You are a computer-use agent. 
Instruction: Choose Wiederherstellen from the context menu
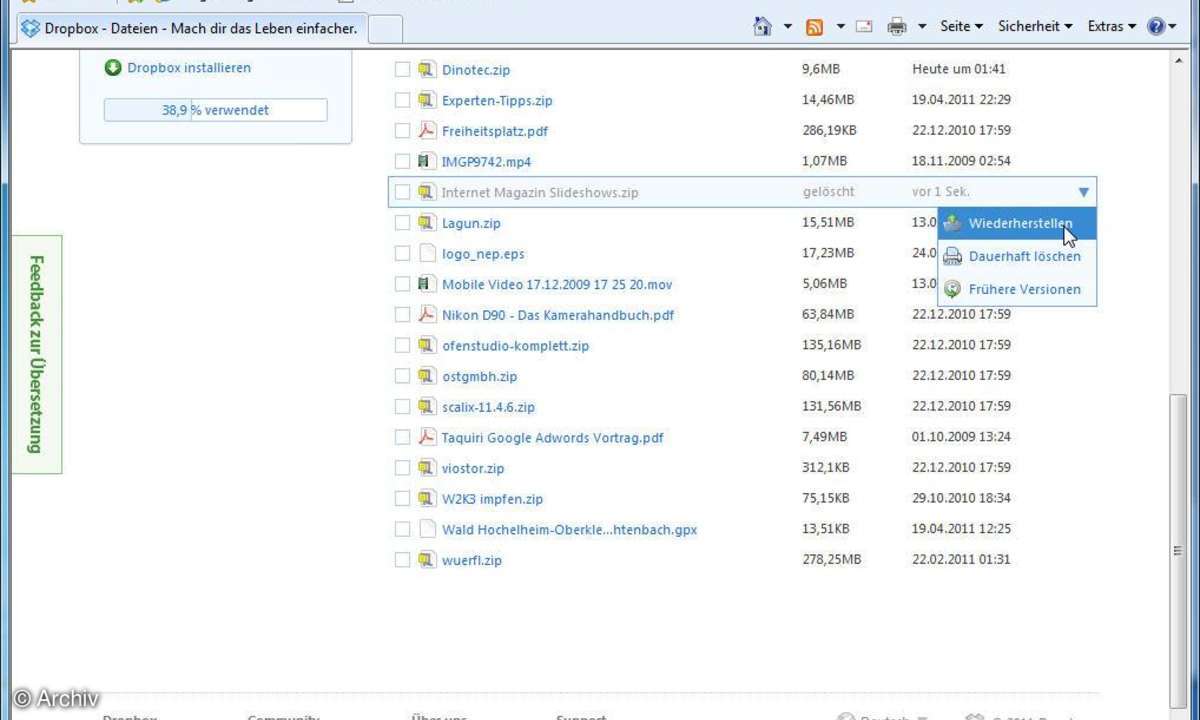pyautogui.click(x=1017, y=224)
